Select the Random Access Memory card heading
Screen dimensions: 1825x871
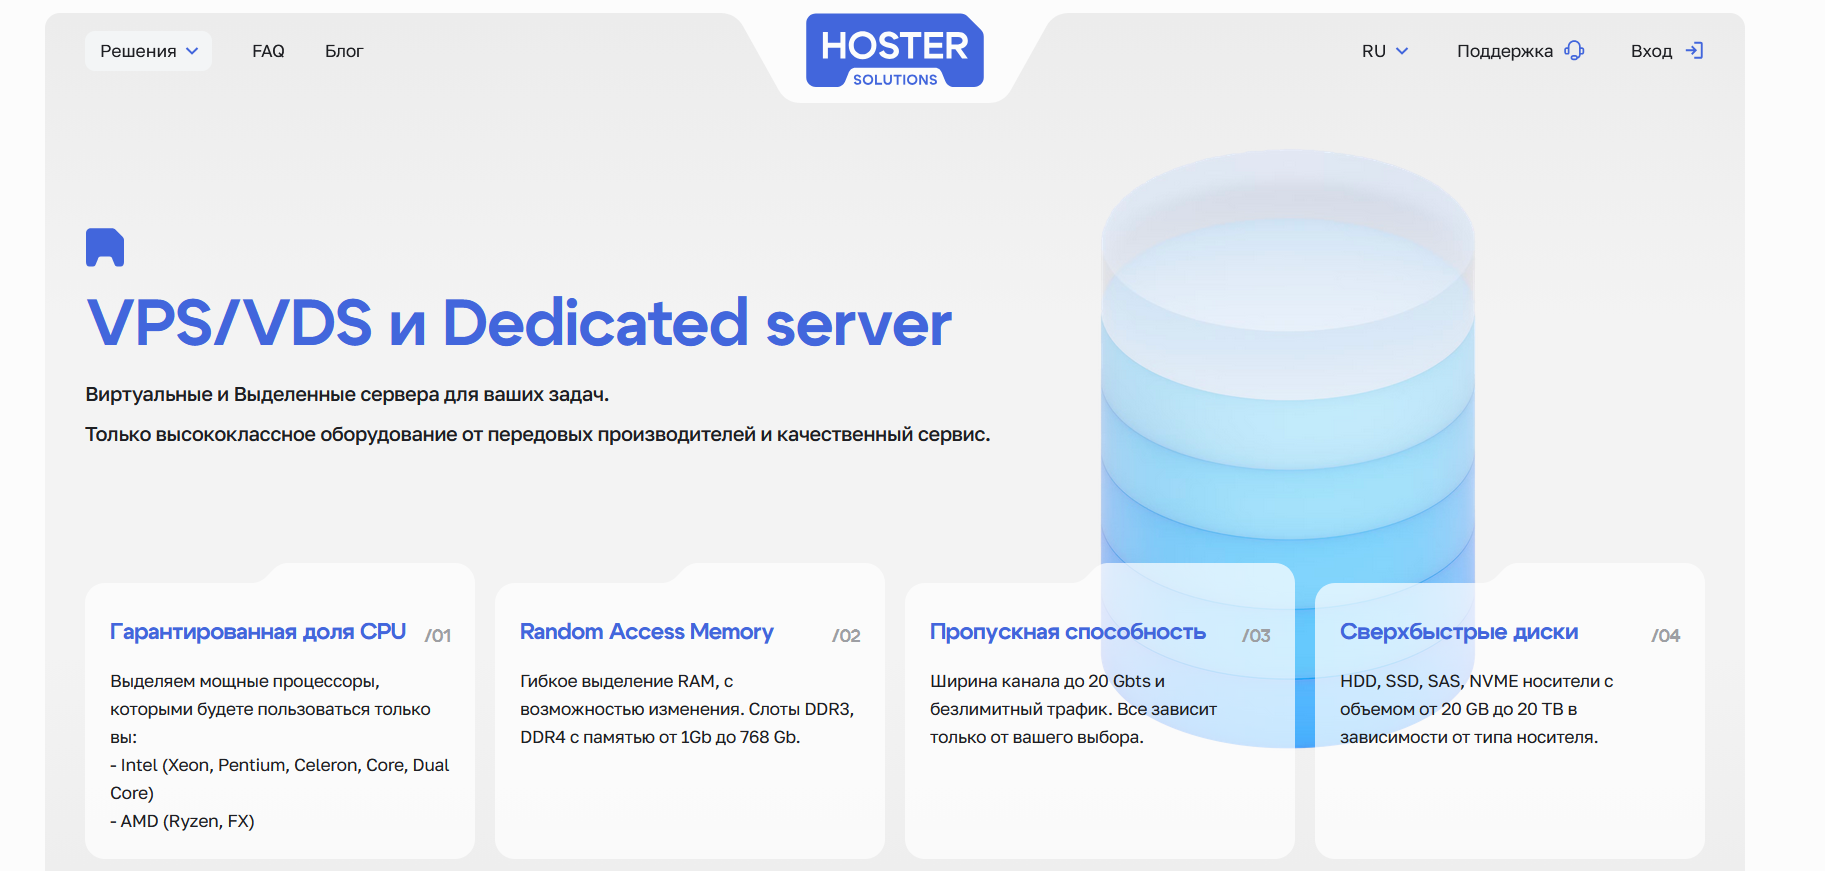click(646, 632)
